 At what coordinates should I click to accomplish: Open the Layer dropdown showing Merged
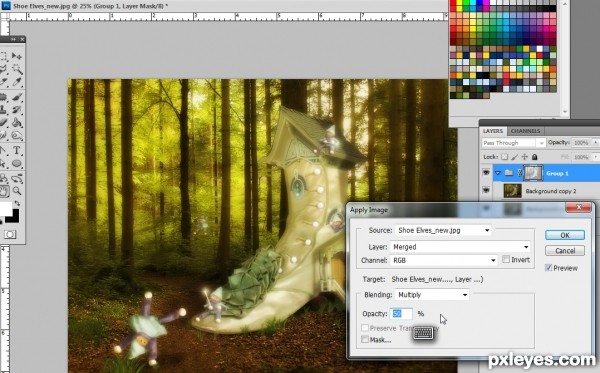[x=460, y=247]
